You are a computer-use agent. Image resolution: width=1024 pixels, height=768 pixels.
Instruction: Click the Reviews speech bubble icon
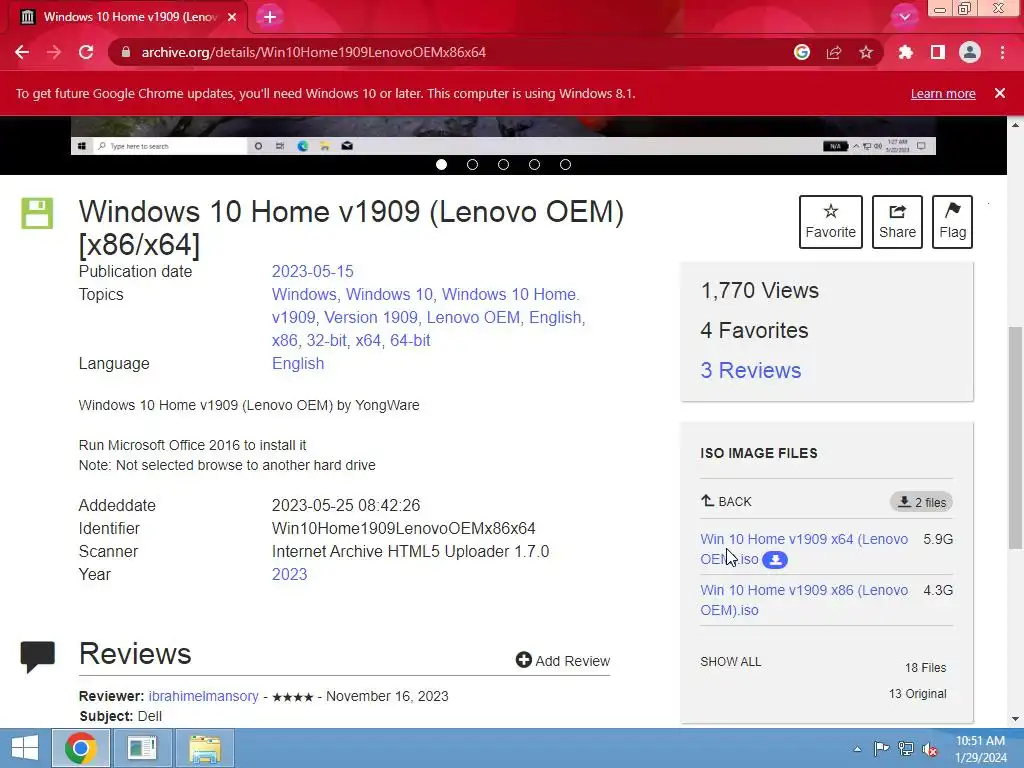click(37, 656)
